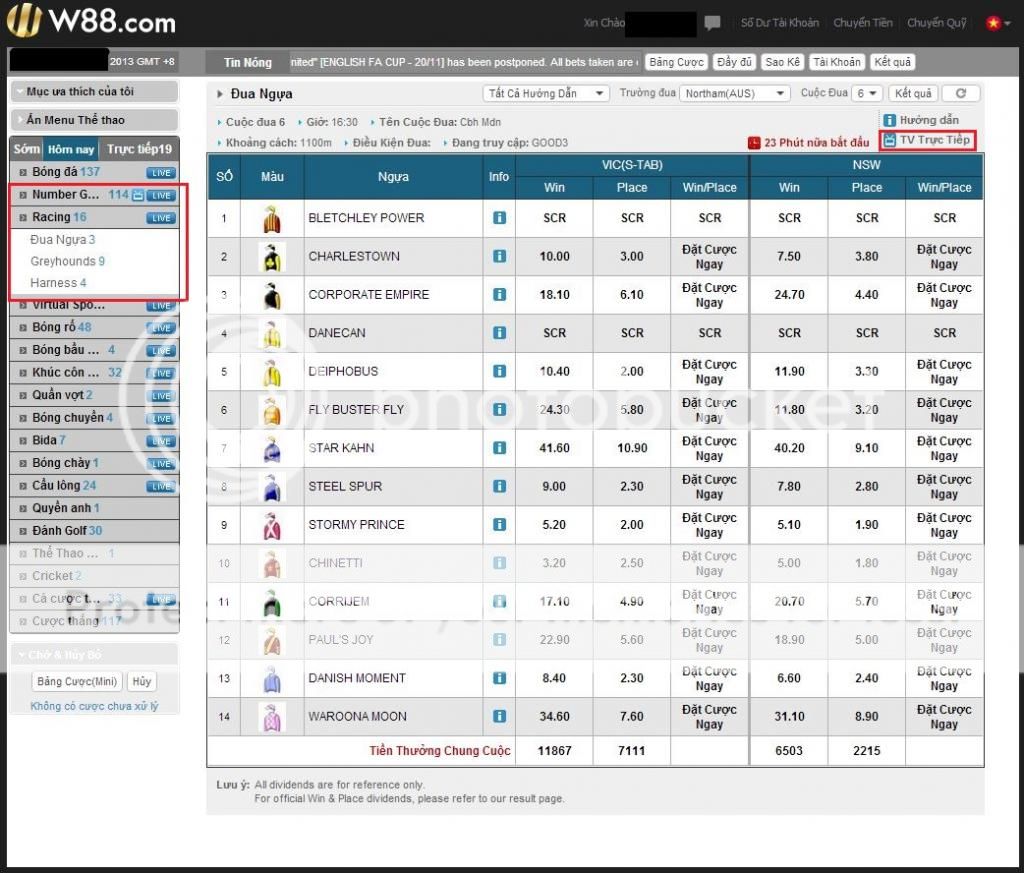The width and height of the screenshot is (1024, 873).
Task: Click the refresh button beside Kết quả
Action: click(x=961, y=93)
